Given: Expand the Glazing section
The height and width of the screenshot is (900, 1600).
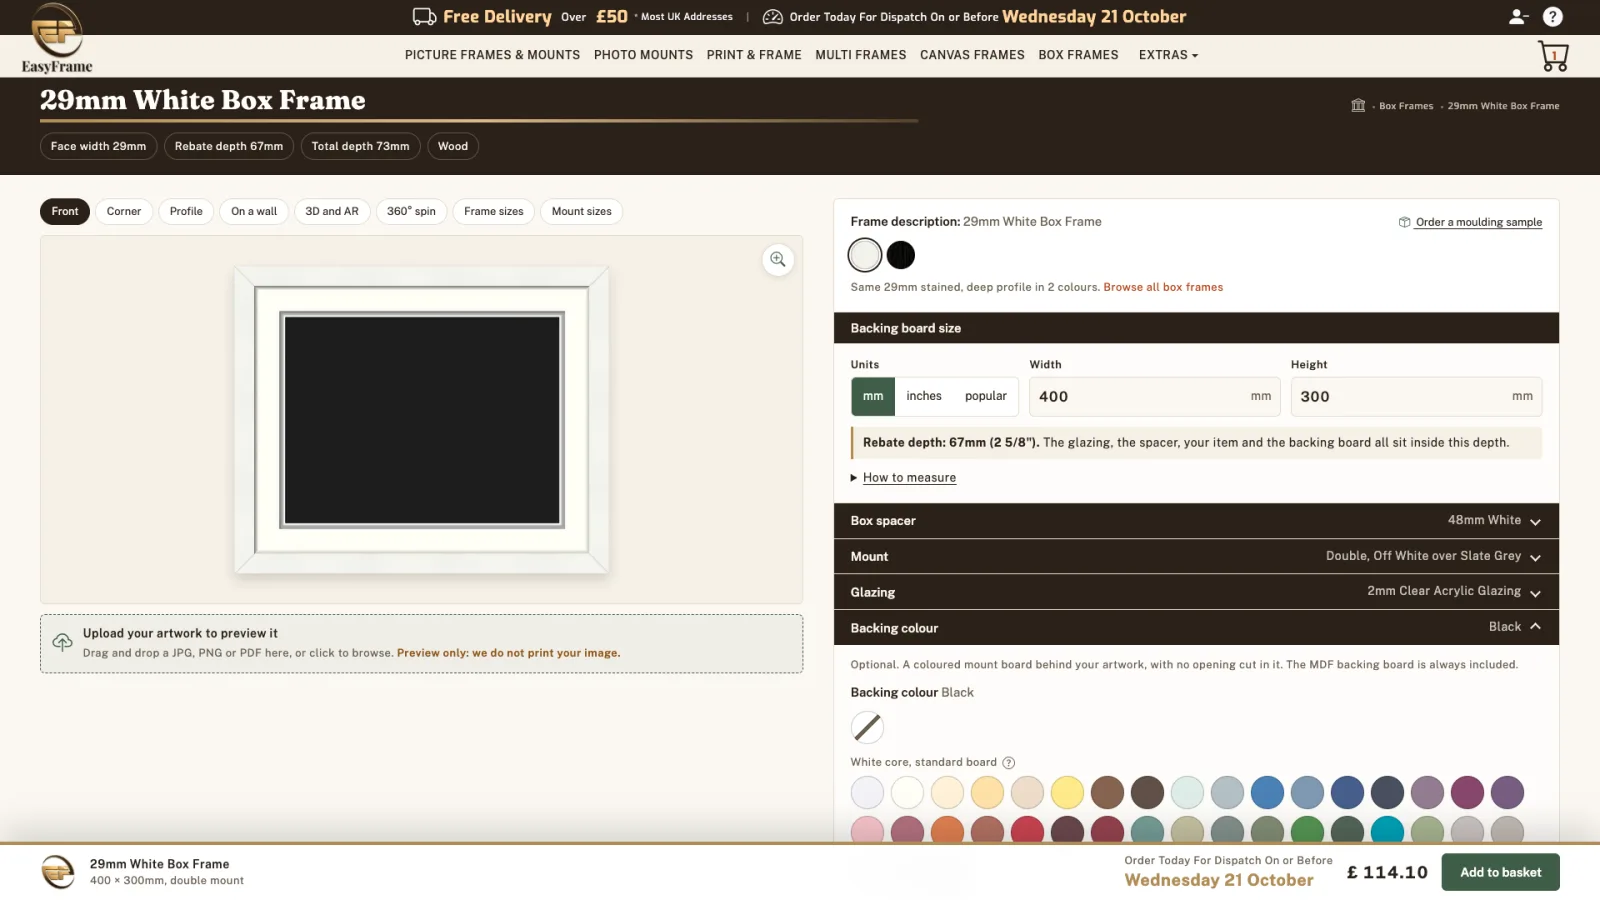Looking at the screenshot, I should coord(1196,592).
